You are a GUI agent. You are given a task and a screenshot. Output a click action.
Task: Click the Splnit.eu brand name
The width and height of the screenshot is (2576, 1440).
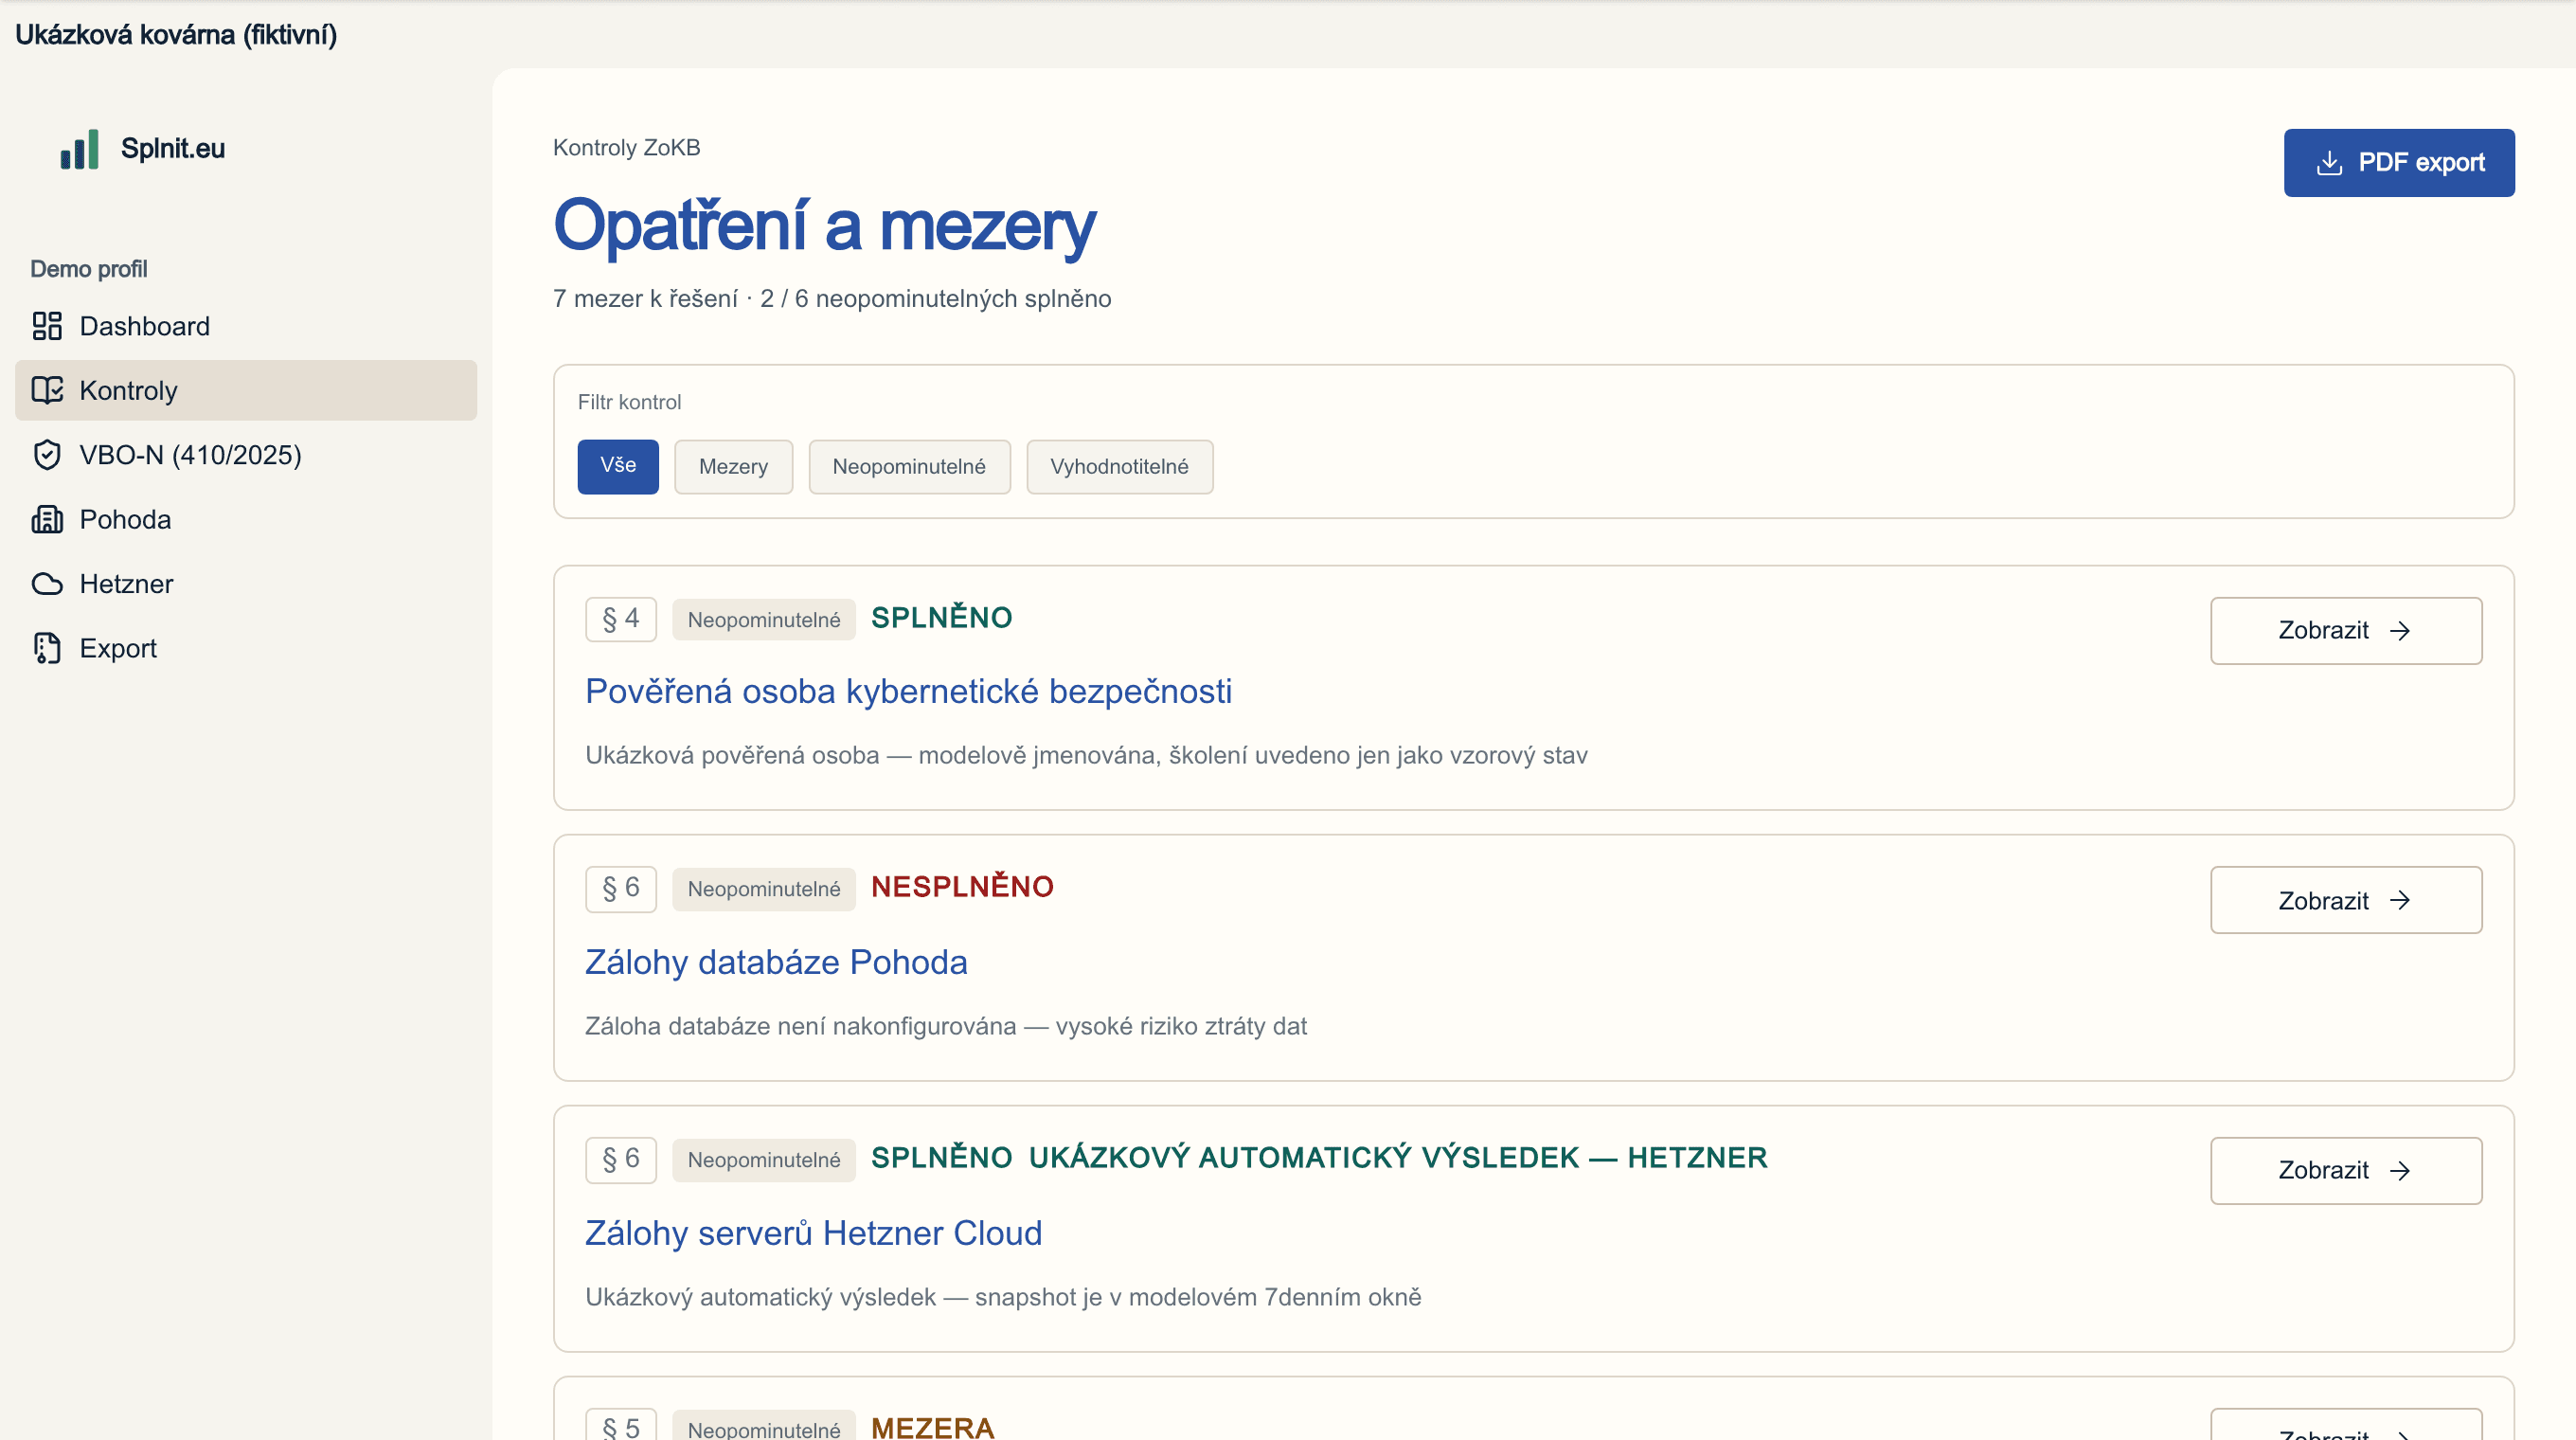[x=173, y=149]
